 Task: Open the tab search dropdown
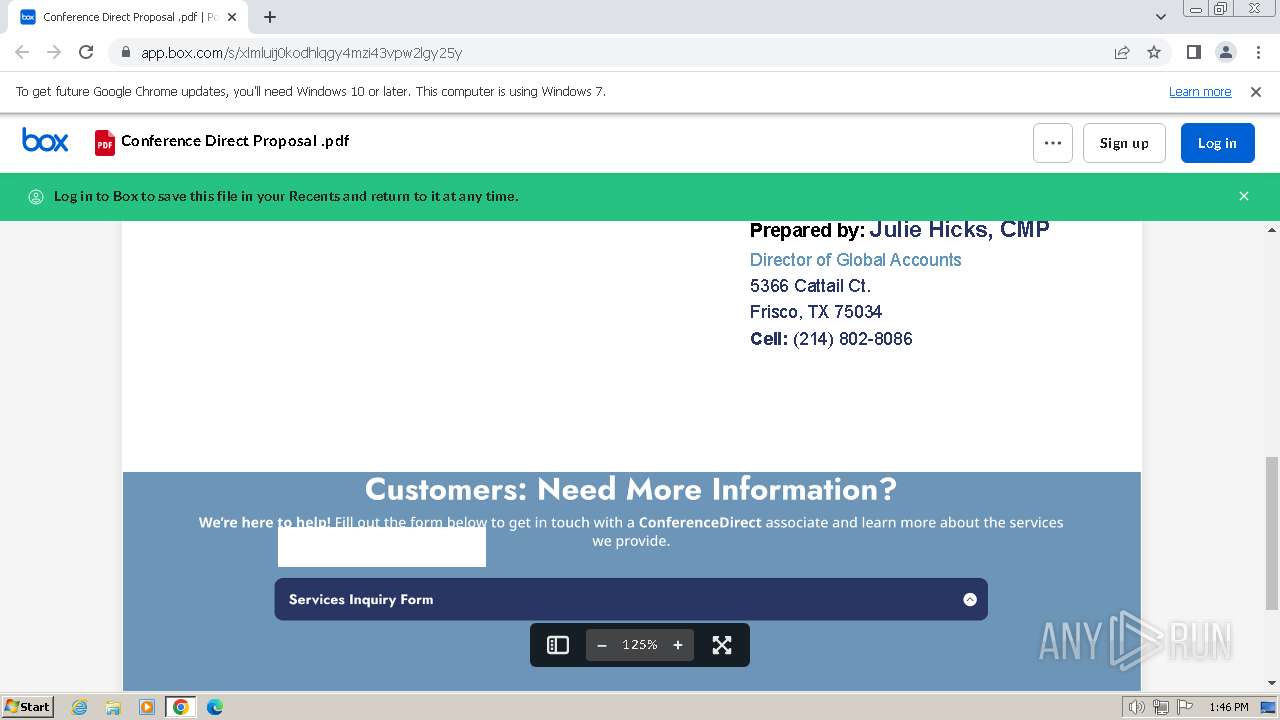click(x=1161, y=17)
